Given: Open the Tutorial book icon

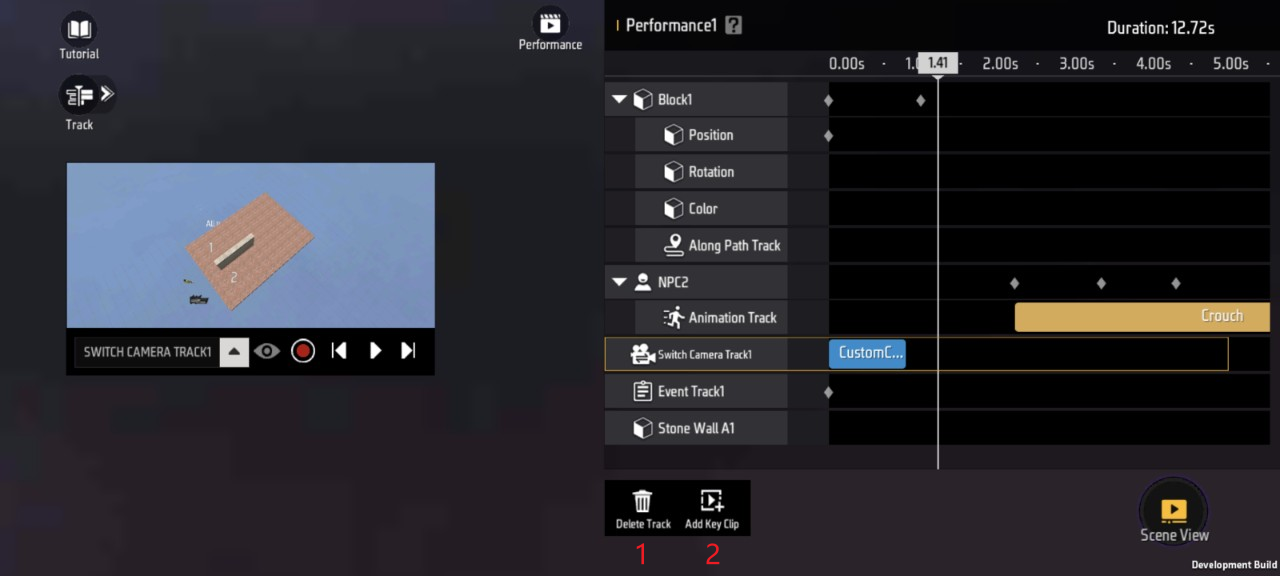Looking at the screenshot, I should [79, 29].
